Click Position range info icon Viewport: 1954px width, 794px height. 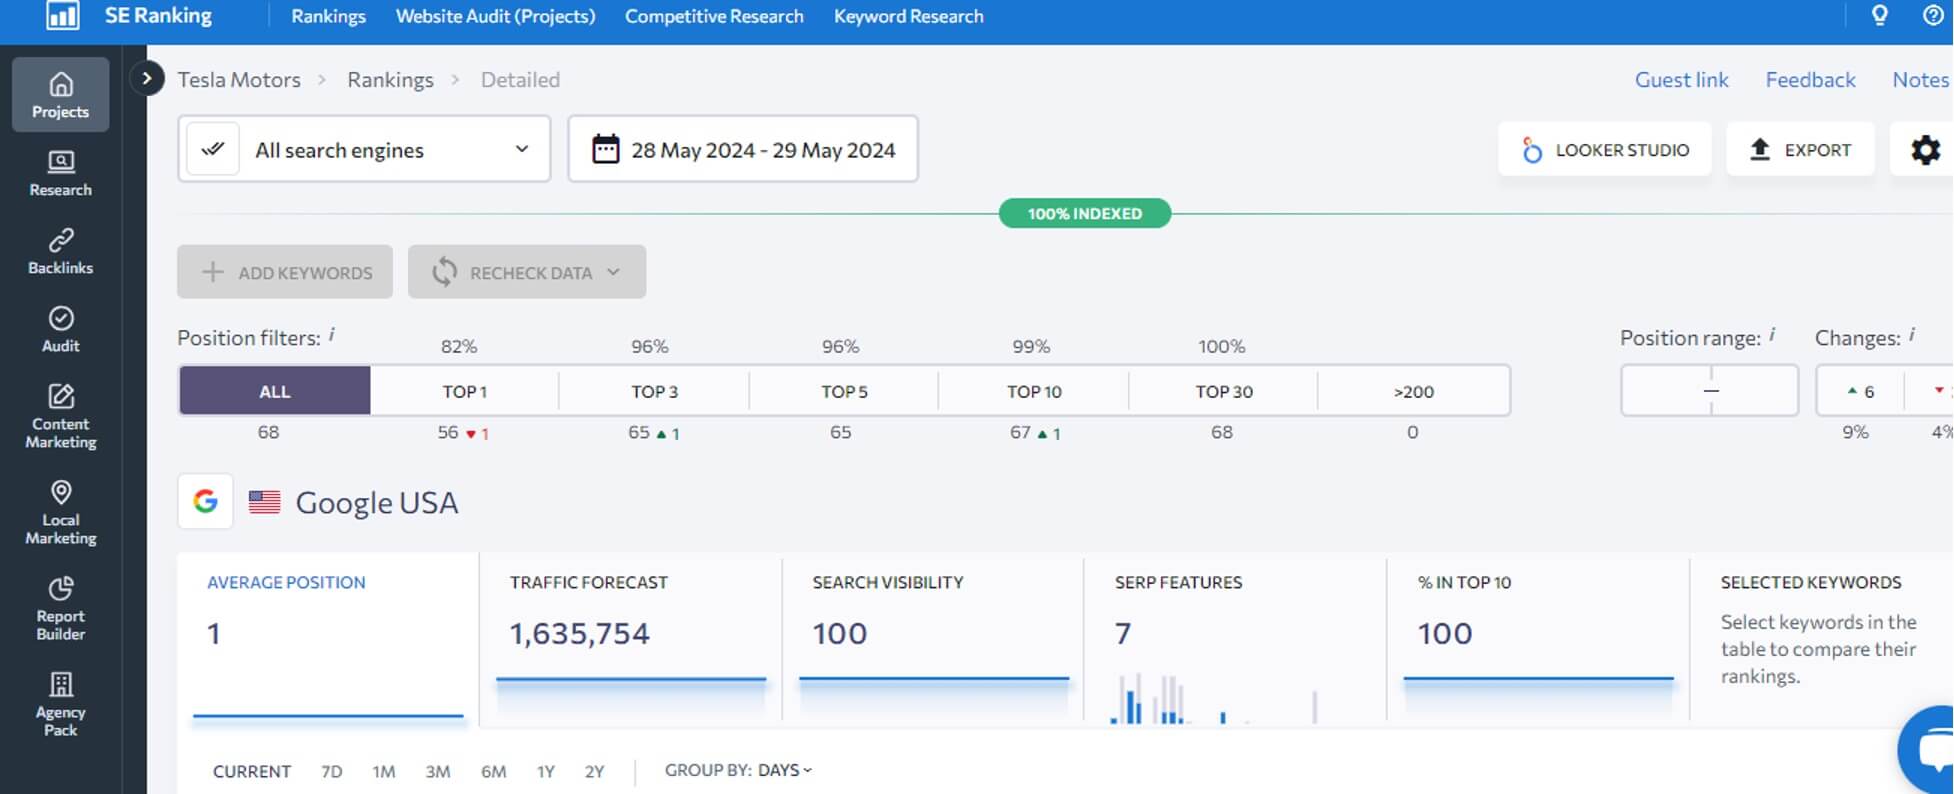point(1772,335)
